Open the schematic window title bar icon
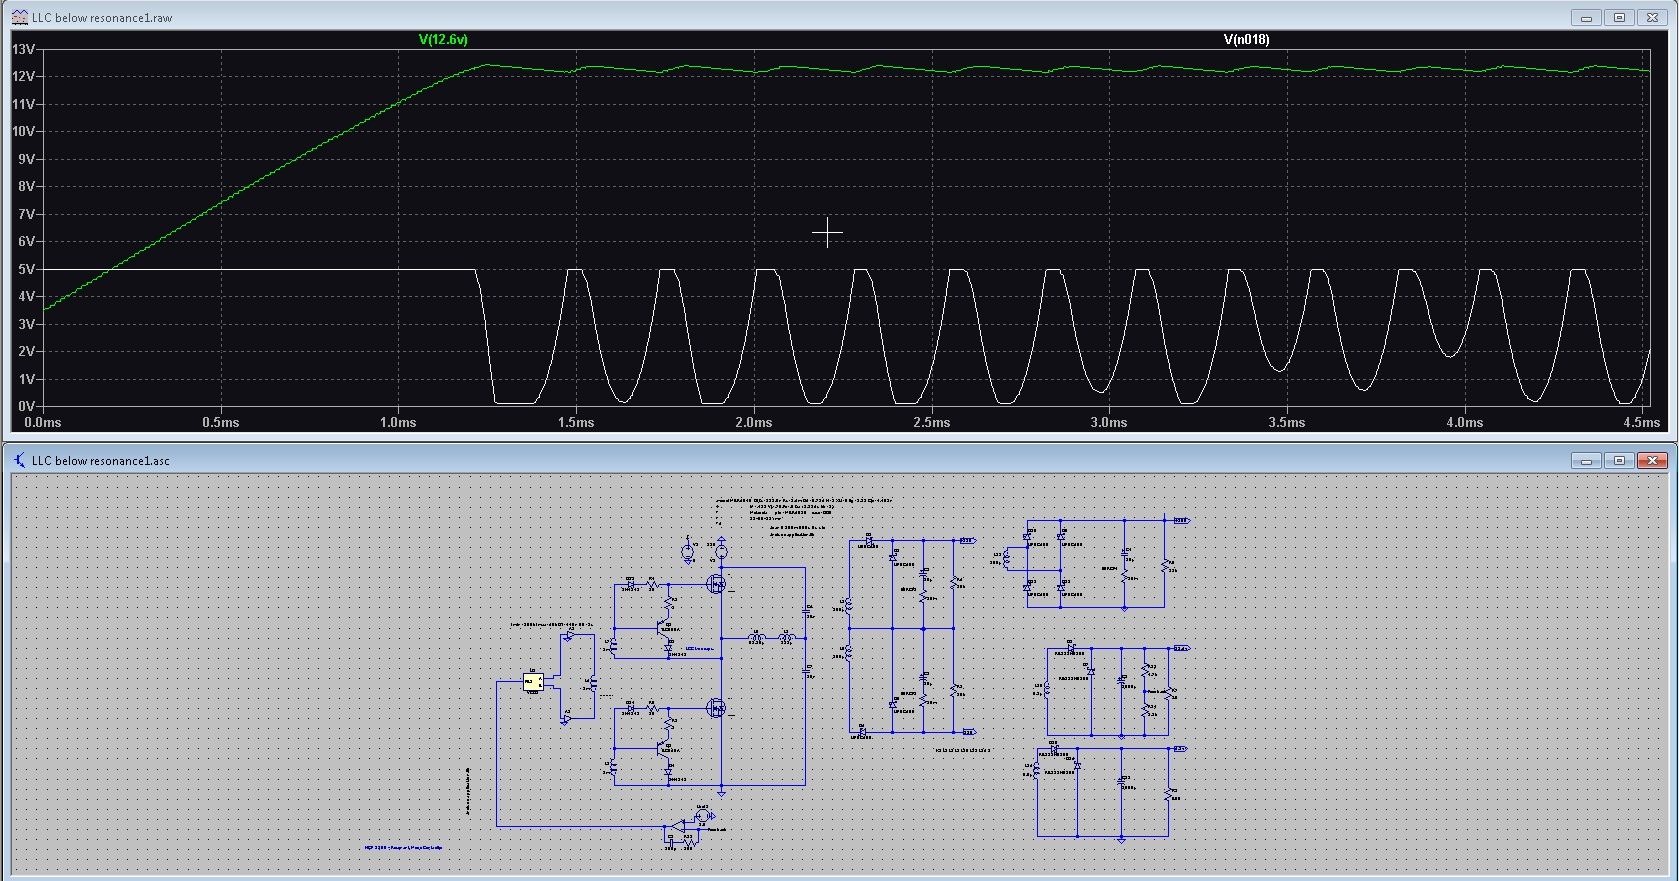 (19, 460)
